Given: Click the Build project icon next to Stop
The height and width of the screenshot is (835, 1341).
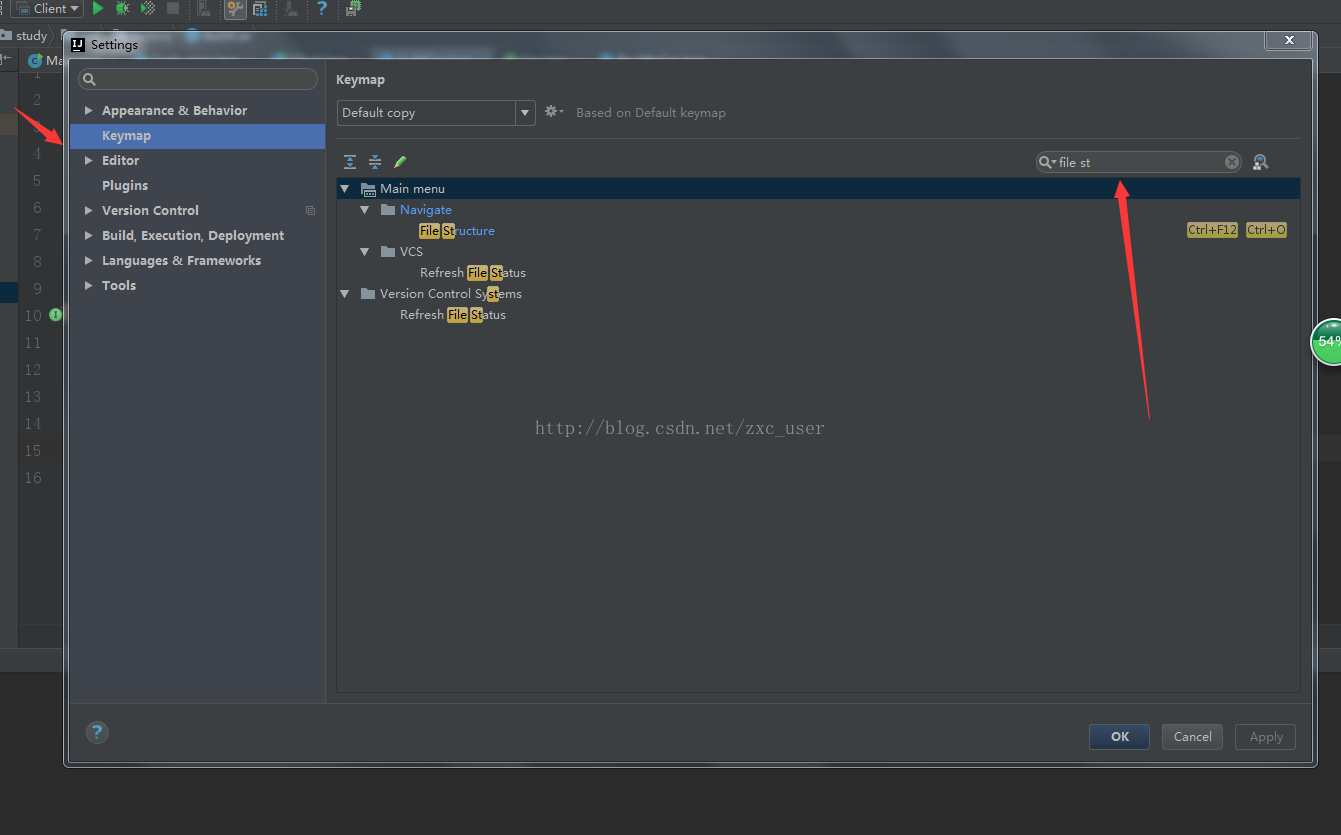Looking at the screenshot, I should tap(204, 9).
